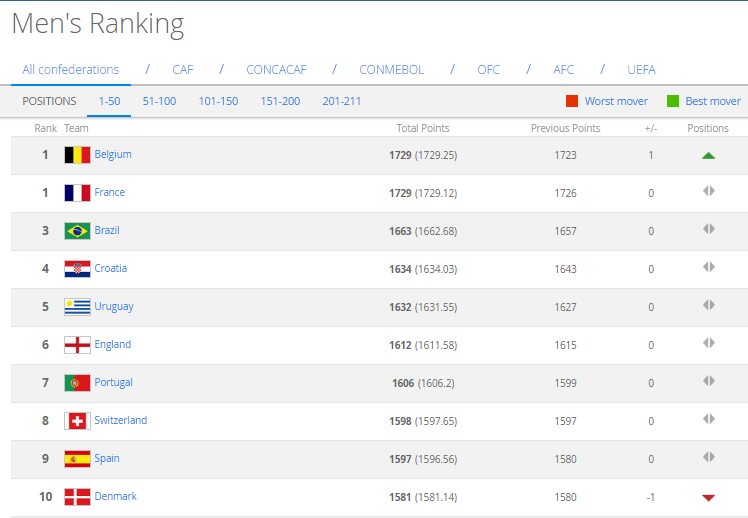Click the France flag icon
Viewport: 748px width, 518px height.
(77, 193)
